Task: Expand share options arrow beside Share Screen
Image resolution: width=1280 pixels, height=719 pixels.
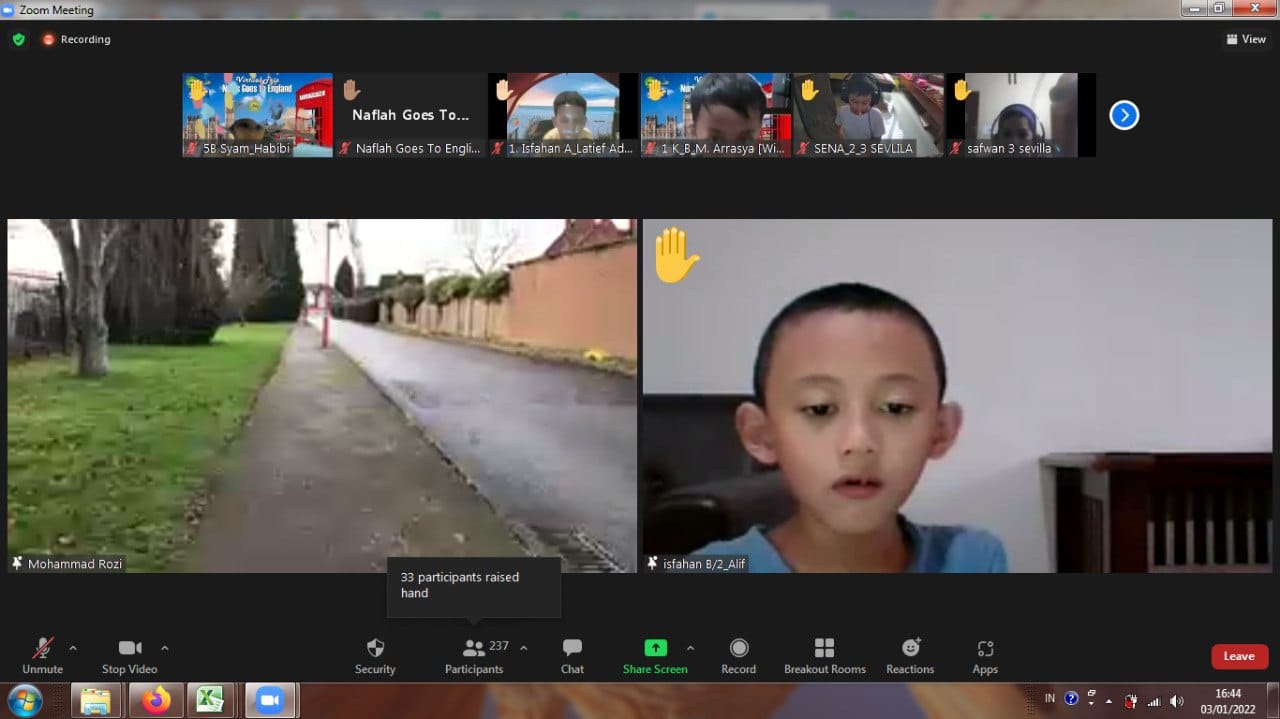Action: [x=690, y=648]
